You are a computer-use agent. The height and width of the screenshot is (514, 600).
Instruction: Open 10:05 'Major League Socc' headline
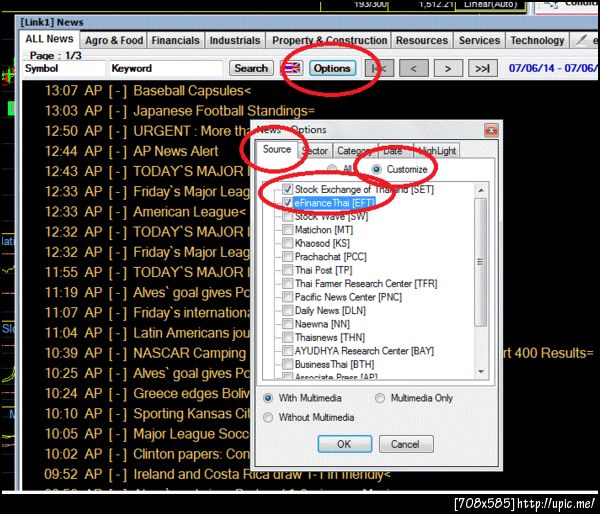191,434
